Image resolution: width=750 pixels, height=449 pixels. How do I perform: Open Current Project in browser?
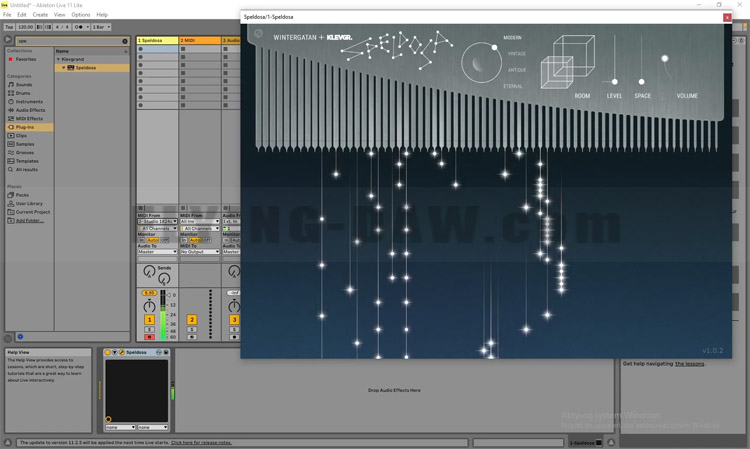33,212
